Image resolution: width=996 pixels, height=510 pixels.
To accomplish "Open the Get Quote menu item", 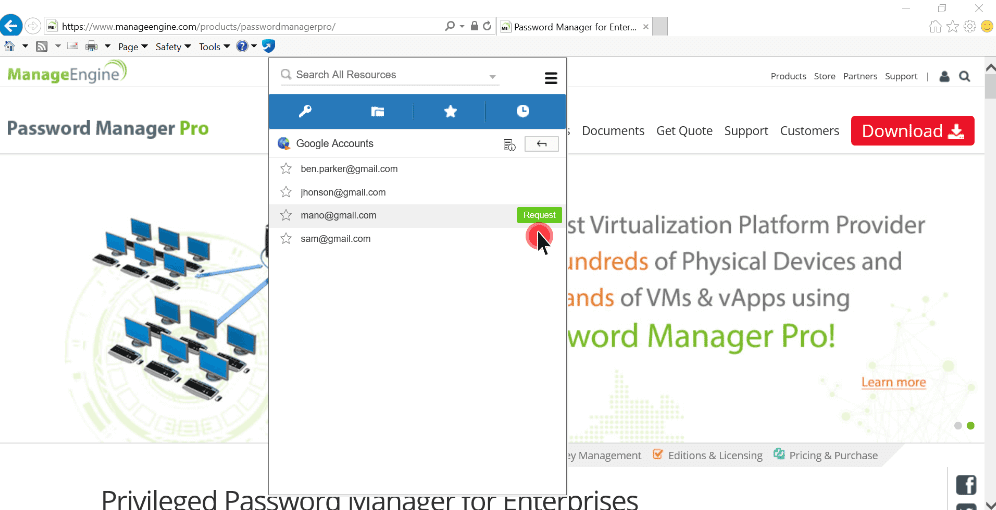I will [684, 131].
